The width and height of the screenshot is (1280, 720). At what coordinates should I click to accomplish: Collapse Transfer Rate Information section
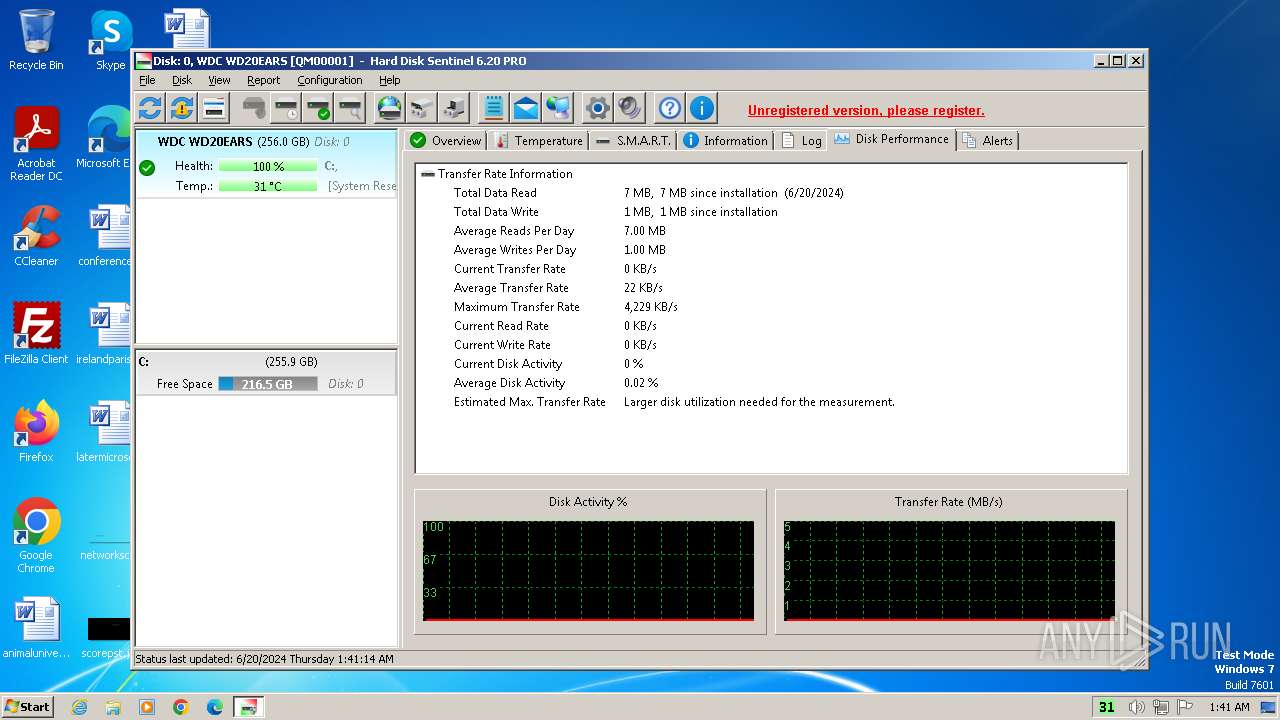427,174
